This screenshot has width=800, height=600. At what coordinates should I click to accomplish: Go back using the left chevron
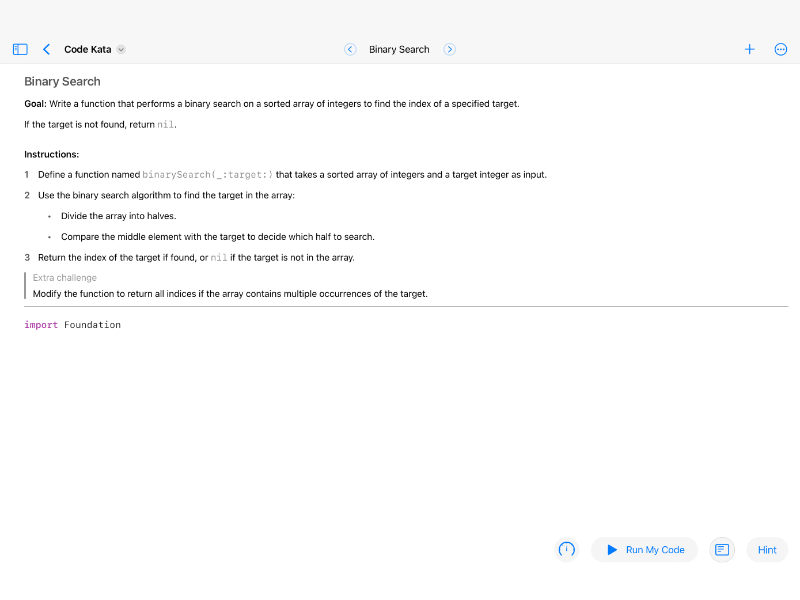(46, 49)
